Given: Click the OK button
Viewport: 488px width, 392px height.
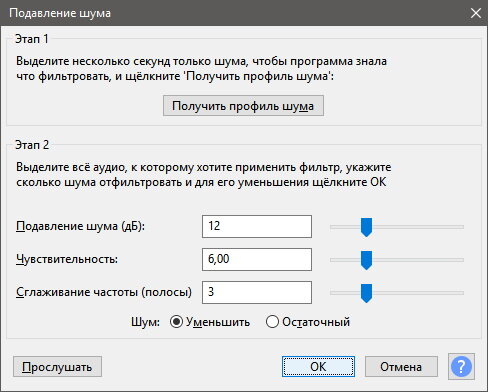Looking at the screenshot, I should (318, 367).
